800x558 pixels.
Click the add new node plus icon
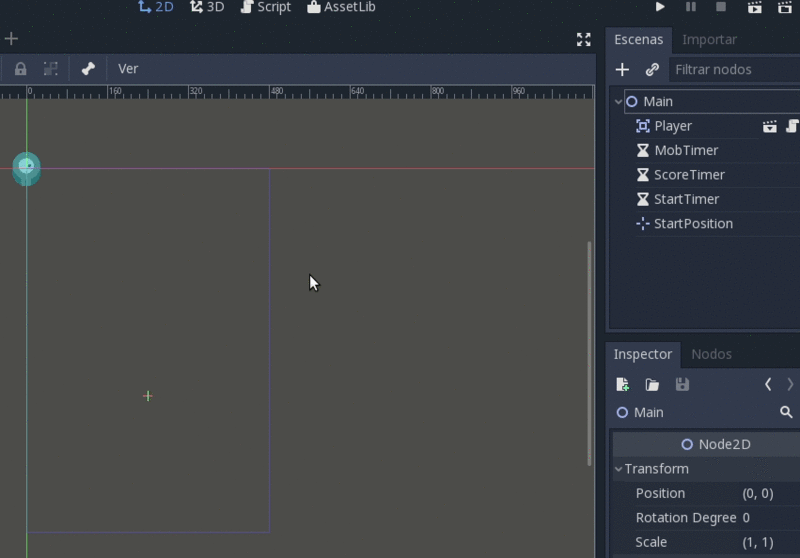[x=622, y=69]
